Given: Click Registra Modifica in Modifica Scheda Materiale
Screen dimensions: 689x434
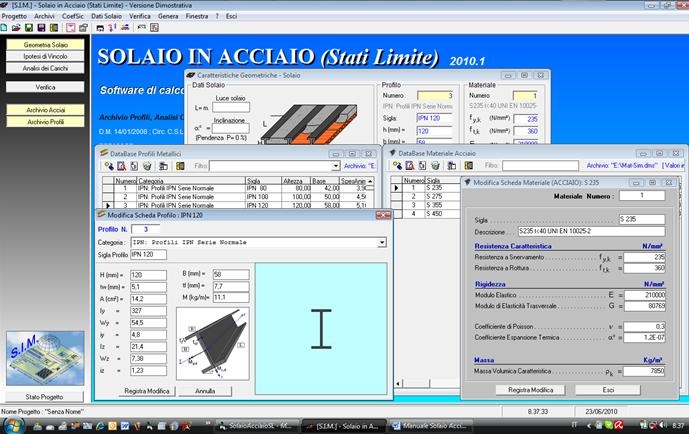Looking at the screenshot, I should point(530,390).
